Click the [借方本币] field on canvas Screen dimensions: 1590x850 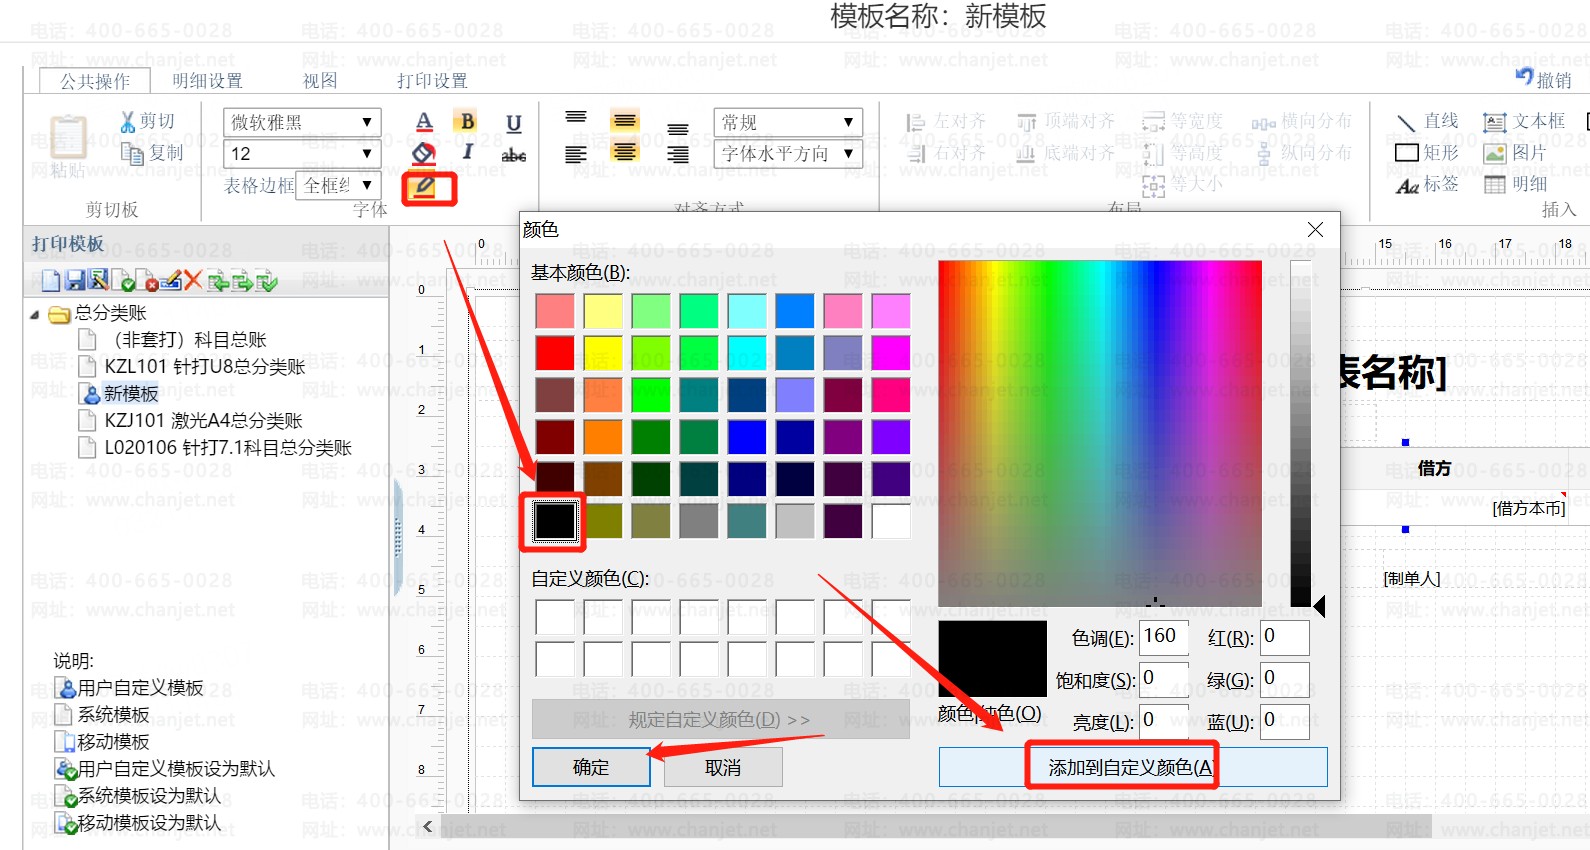1528,508
